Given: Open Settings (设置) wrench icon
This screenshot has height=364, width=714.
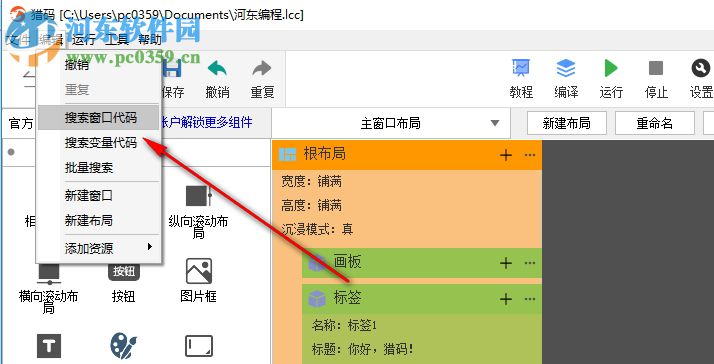Looking at the screenshot, I should [701, 68].
